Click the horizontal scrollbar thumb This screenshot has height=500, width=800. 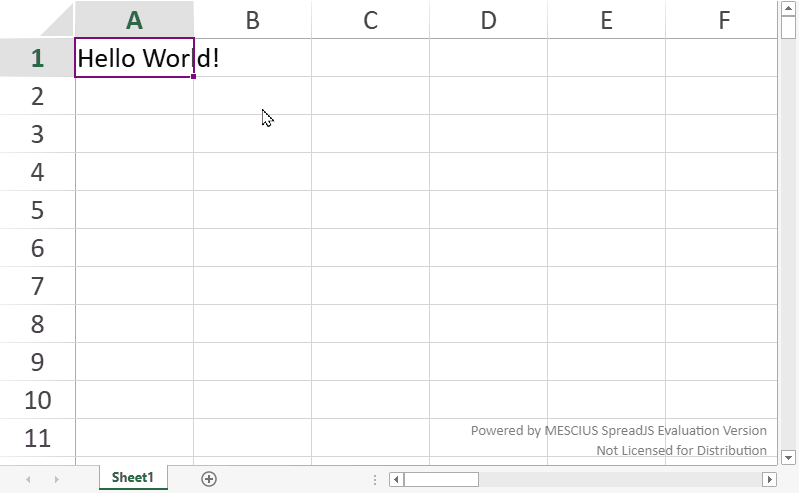(441, 480)
